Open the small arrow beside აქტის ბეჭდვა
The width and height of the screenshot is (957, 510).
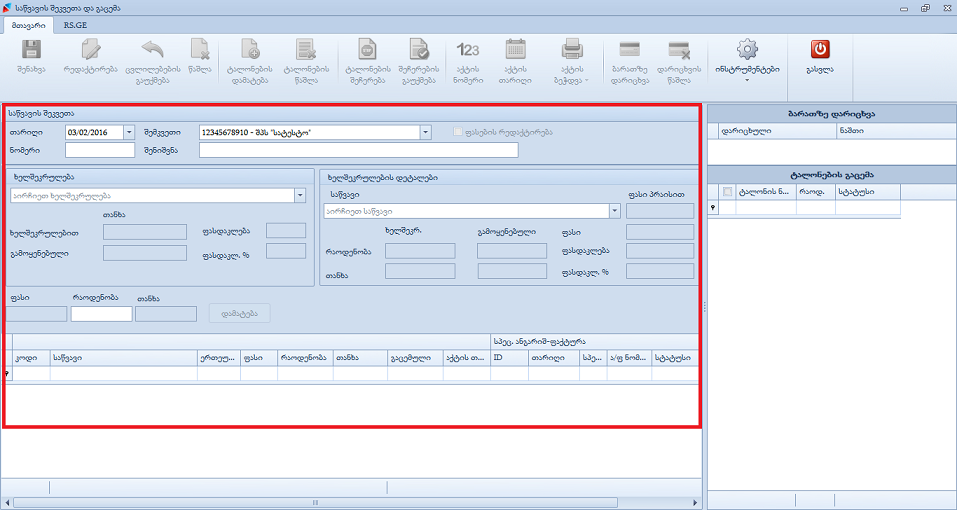(587, 80)
